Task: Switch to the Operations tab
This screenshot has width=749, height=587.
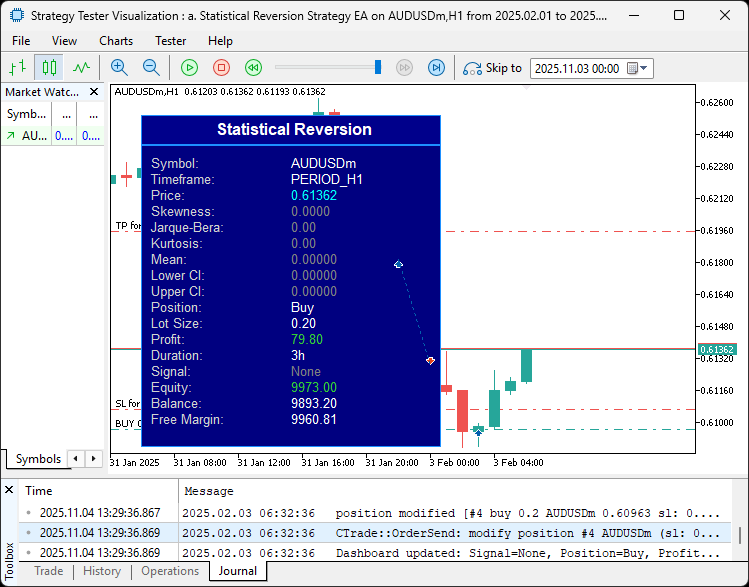Action: [x=170, y=571]
